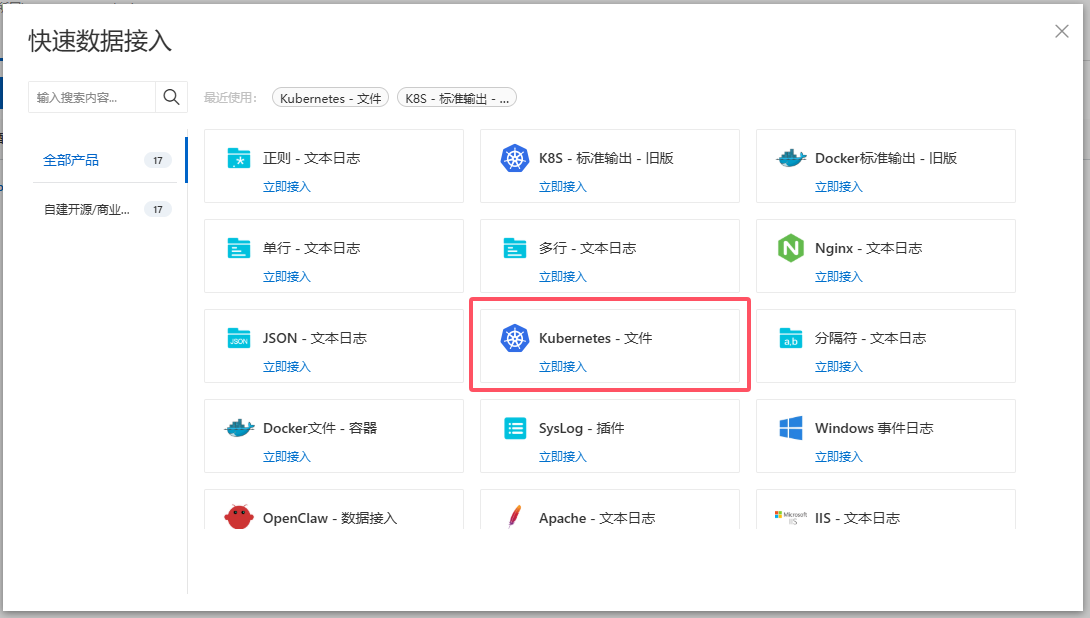Viewport: 1090px width, 618px height.
Task: Click 立即接入 under Nginx - 文本日志
Action: click(838, 277)
